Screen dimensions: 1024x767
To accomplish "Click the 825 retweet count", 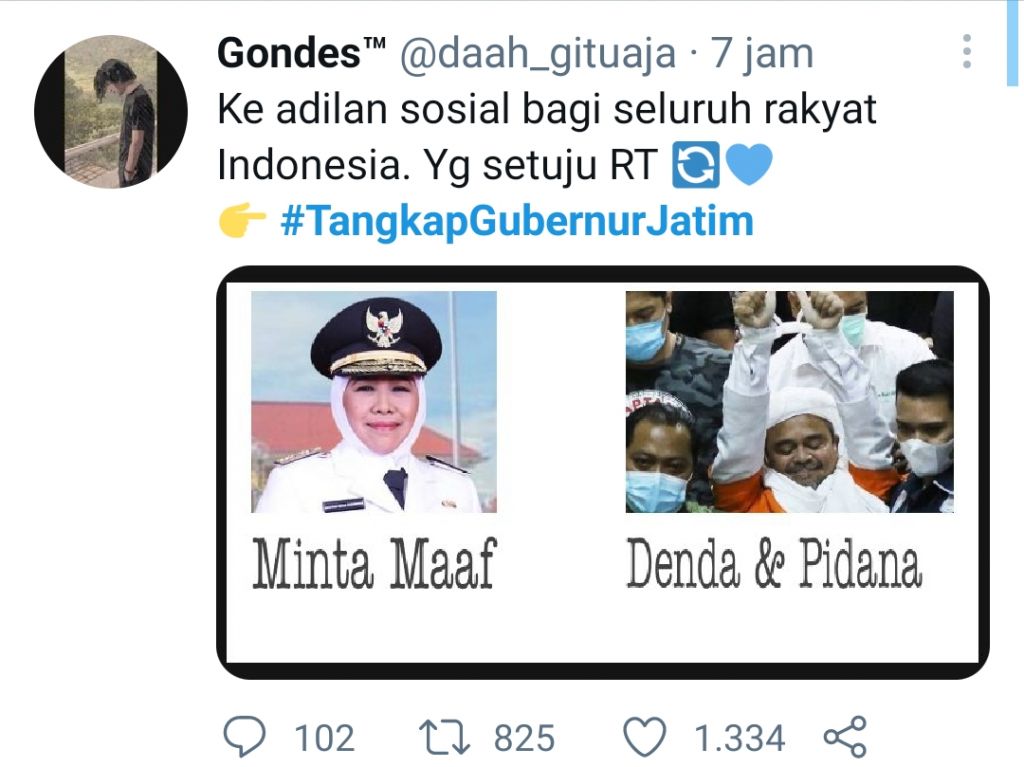I will pos(524,738).
